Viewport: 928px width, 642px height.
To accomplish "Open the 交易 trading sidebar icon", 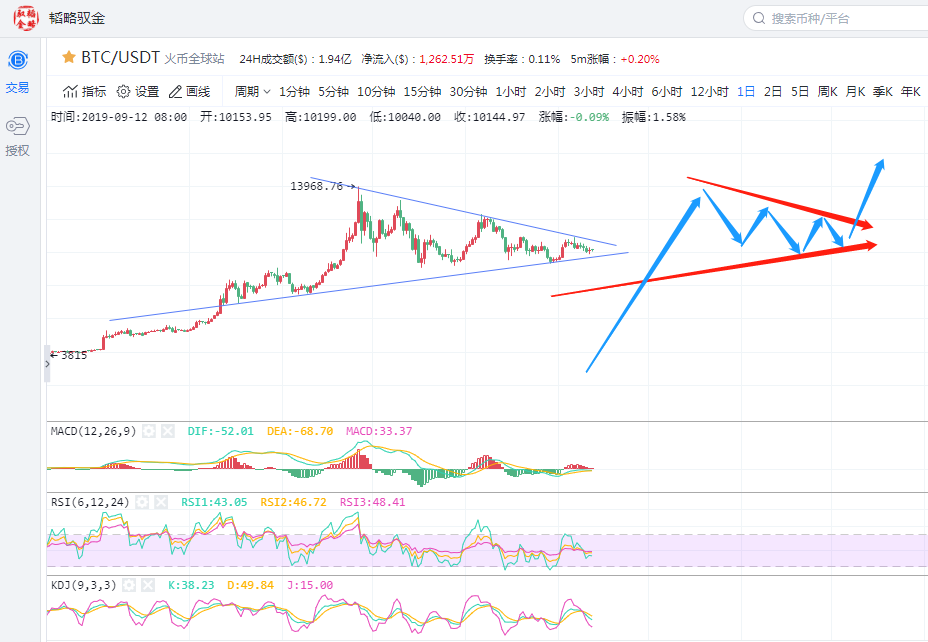I will [x=18, y=60].
